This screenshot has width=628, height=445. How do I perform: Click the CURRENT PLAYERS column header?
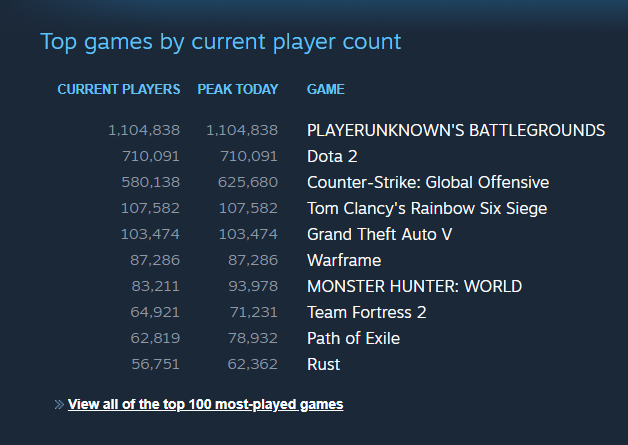click(119, 89)
